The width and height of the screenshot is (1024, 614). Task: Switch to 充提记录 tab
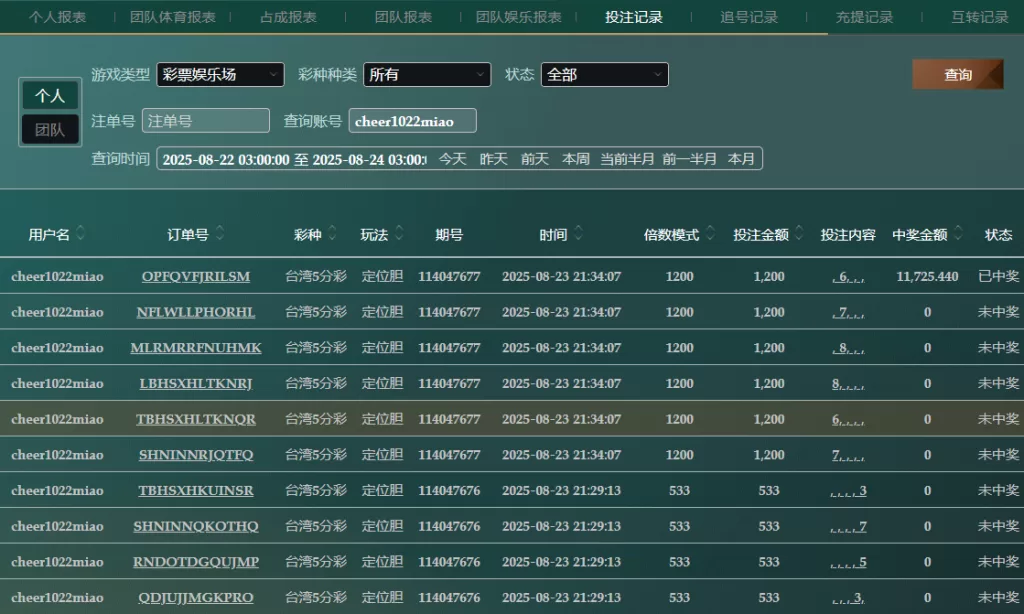point(864,17)
